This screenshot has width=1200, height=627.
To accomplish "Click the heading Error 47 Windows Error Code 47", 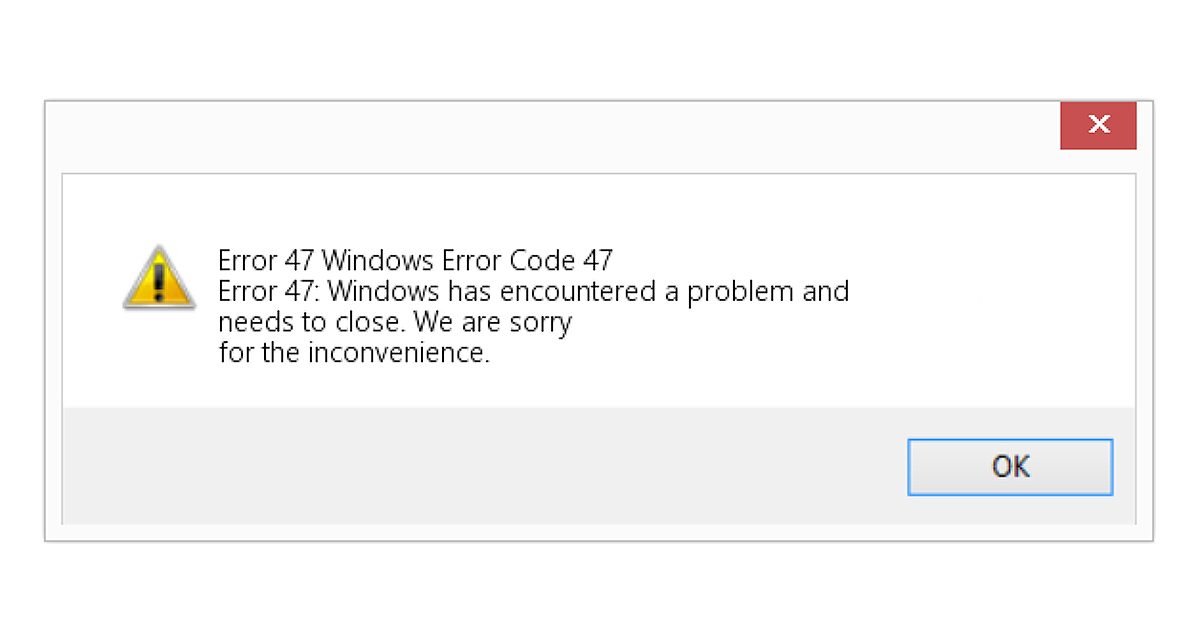I will pyautogui.click(x=414, y=260).
